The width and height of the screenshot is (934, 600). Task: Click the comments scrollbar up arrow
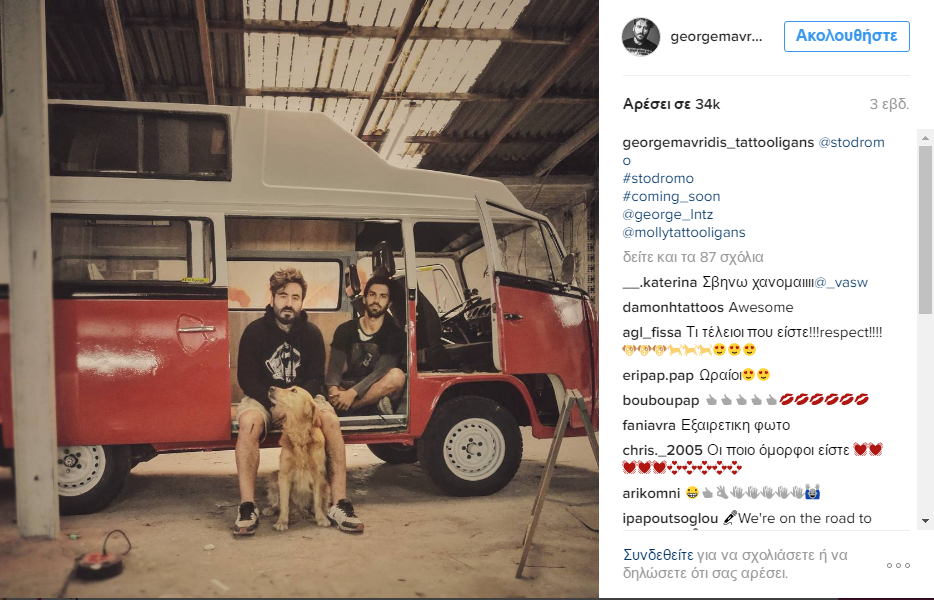925,138
